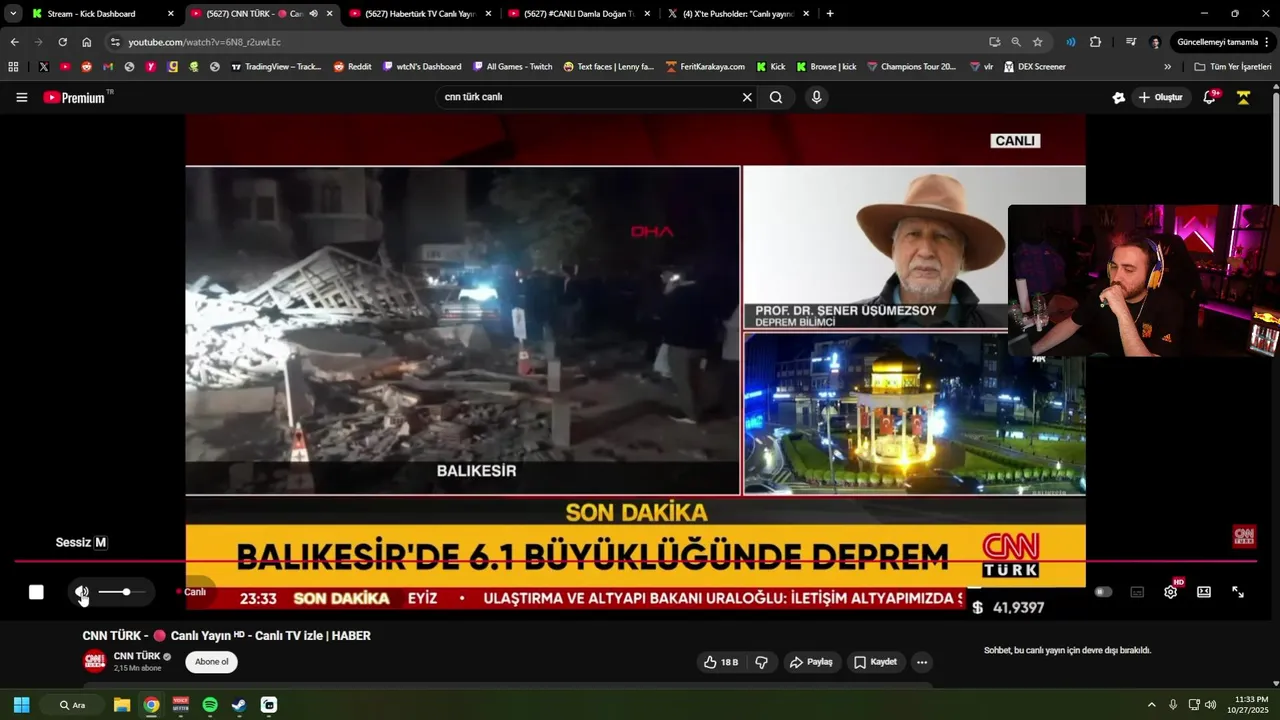Open Steam from the taskbar
This screenshot has width=1280, height=720.
point(239,705)
